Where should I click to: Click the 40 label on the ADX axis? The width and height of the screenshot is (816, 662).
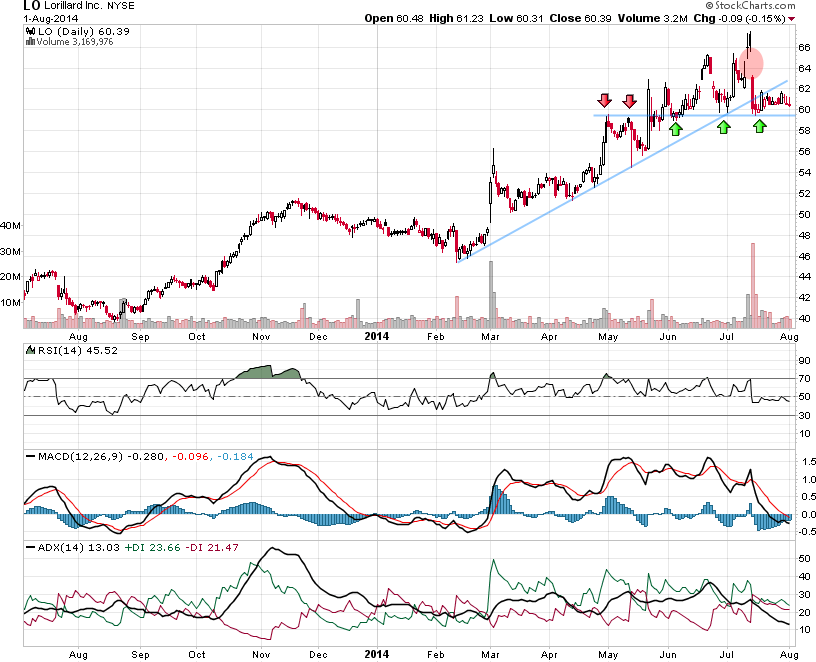coord(804,577)
